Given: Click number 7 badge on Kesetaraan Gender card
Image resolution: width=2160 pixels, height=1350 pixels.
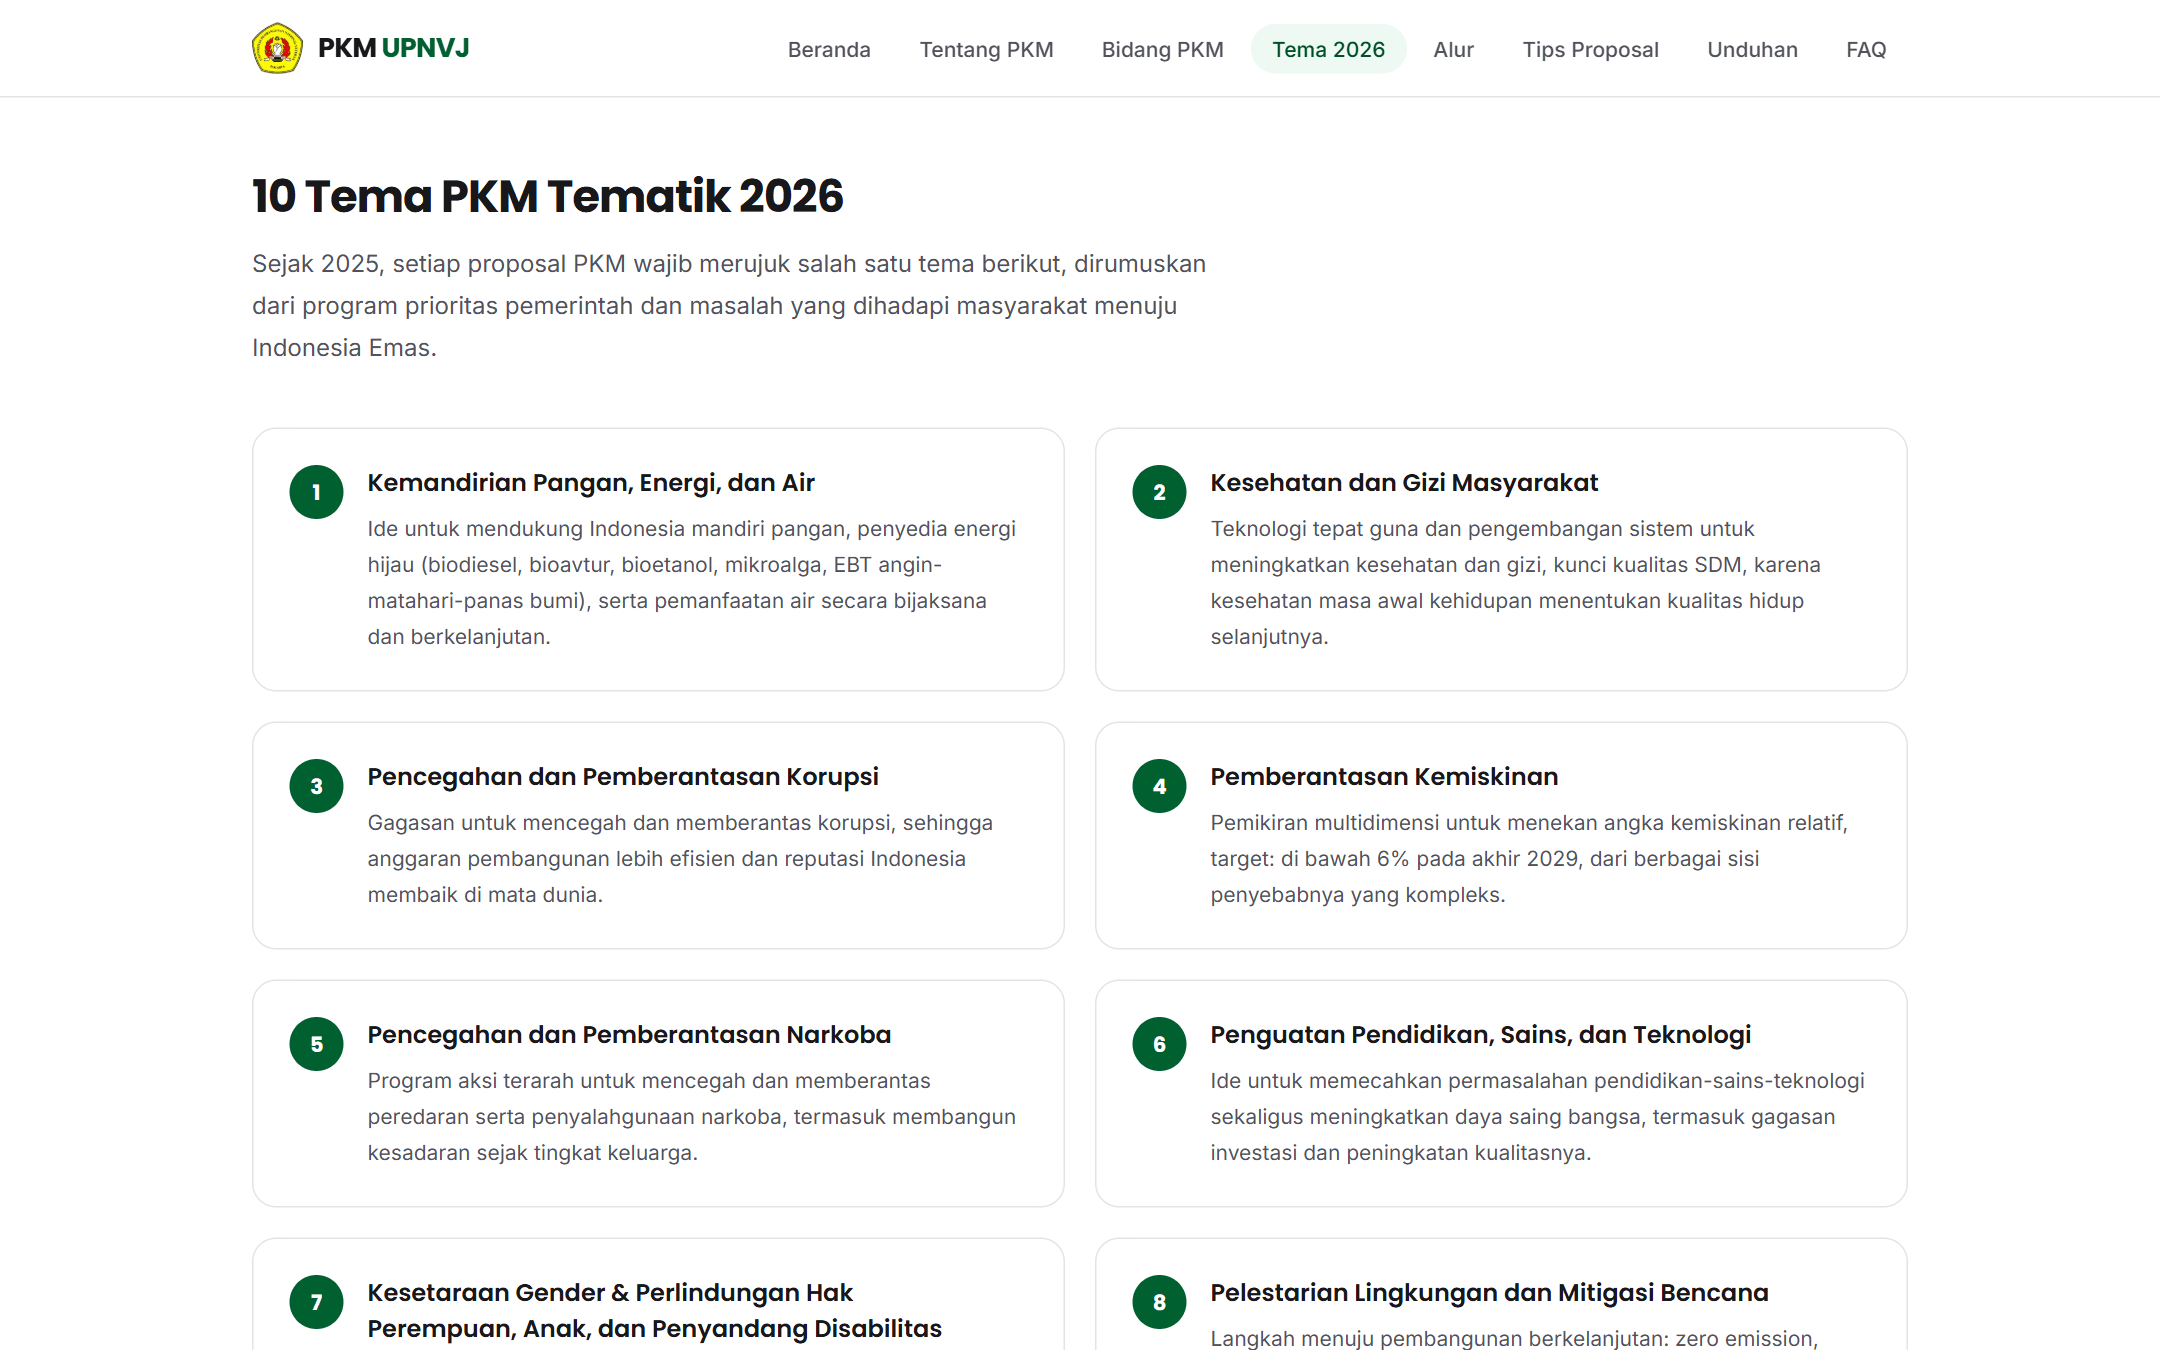Looking at the screenshot, I should click(x=316, y=1302).
